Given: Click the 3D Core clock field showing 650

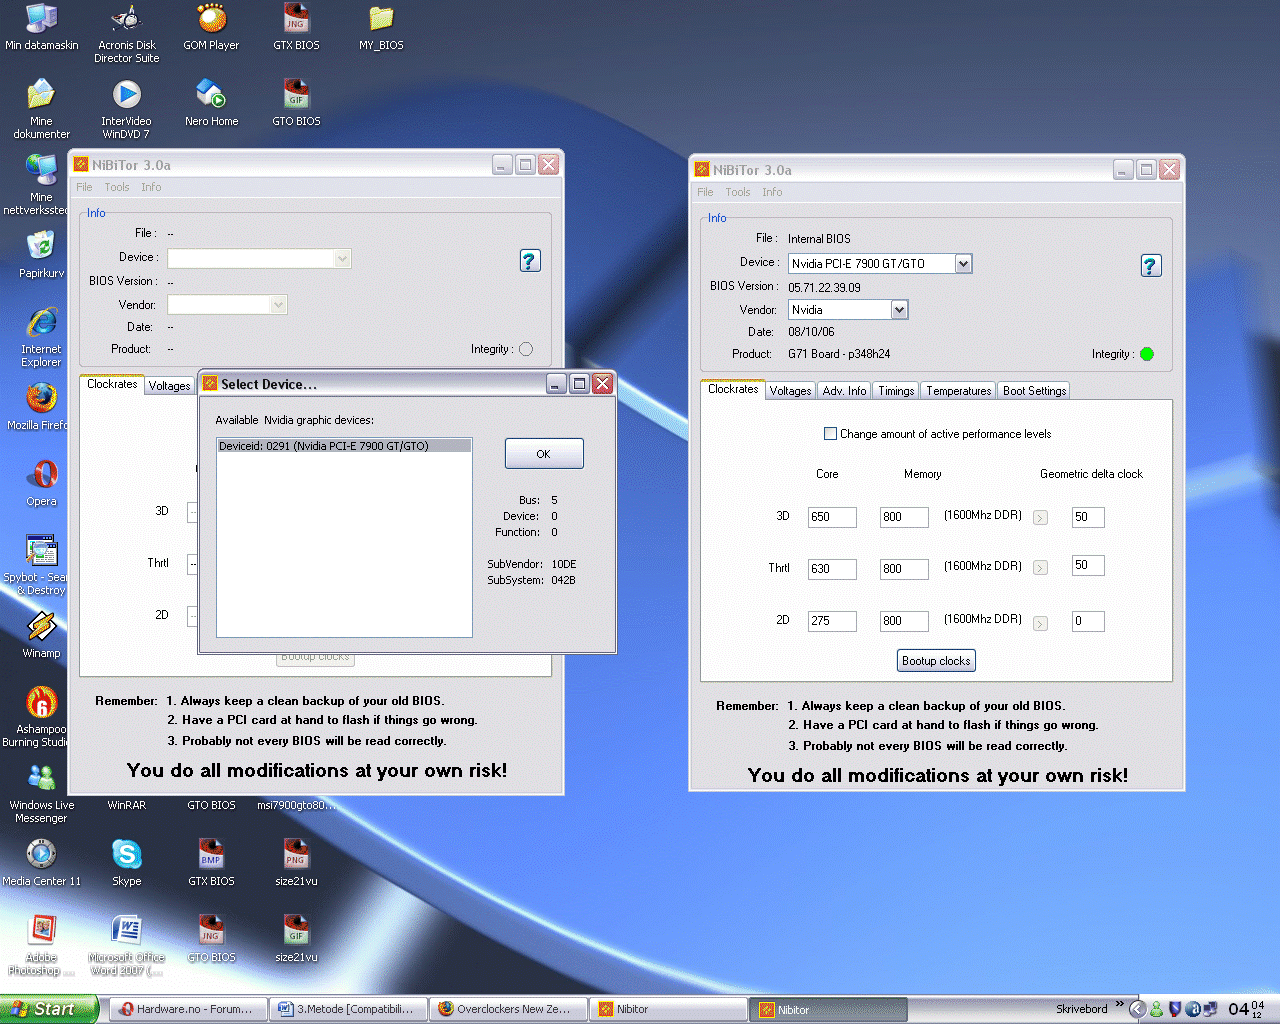Looking at the screenshot, I should tap(832, 517).
